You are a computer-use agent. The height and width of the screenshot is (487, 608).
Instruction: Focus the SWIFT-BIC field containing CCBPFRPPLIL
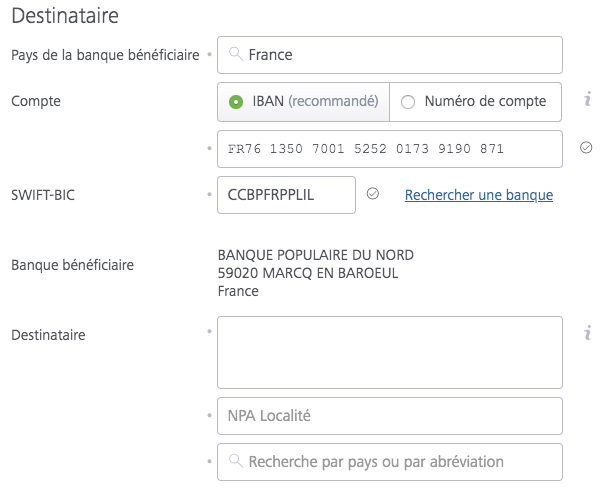coord(285,195)
